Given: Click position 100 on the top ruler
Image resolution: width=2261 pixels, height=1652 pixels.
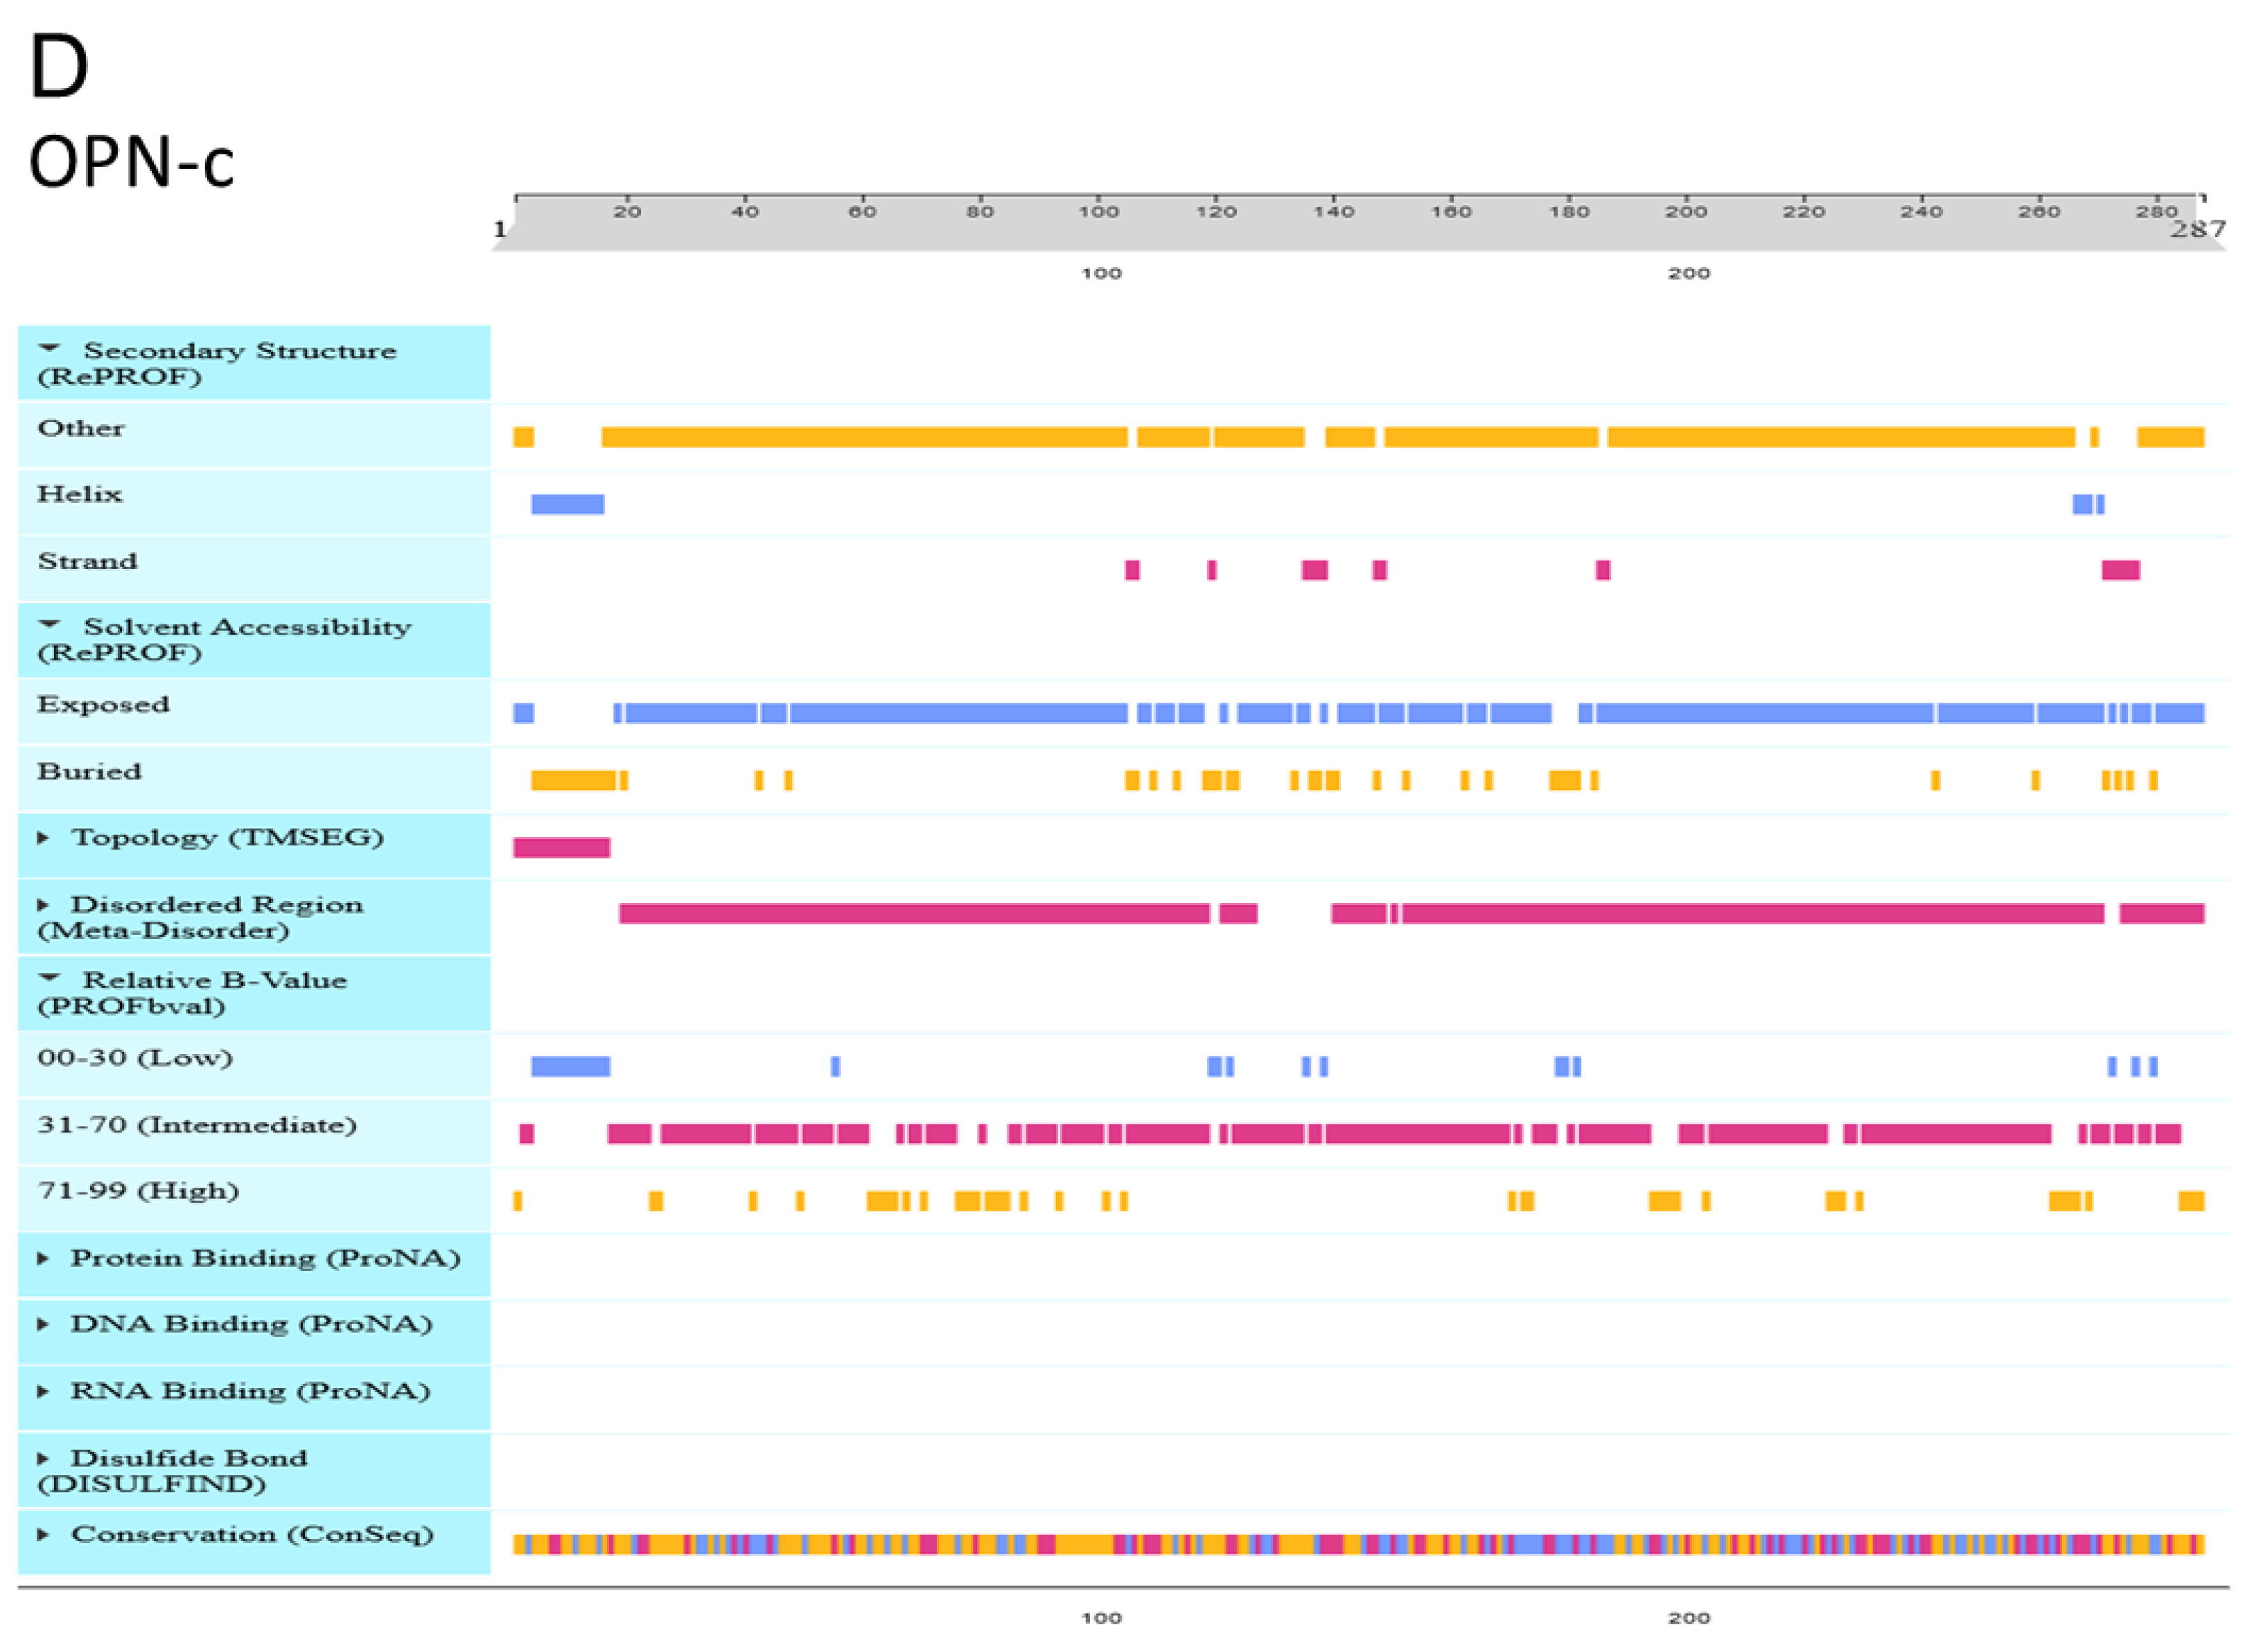Looking at the screenshot, I should (1098, 211).
